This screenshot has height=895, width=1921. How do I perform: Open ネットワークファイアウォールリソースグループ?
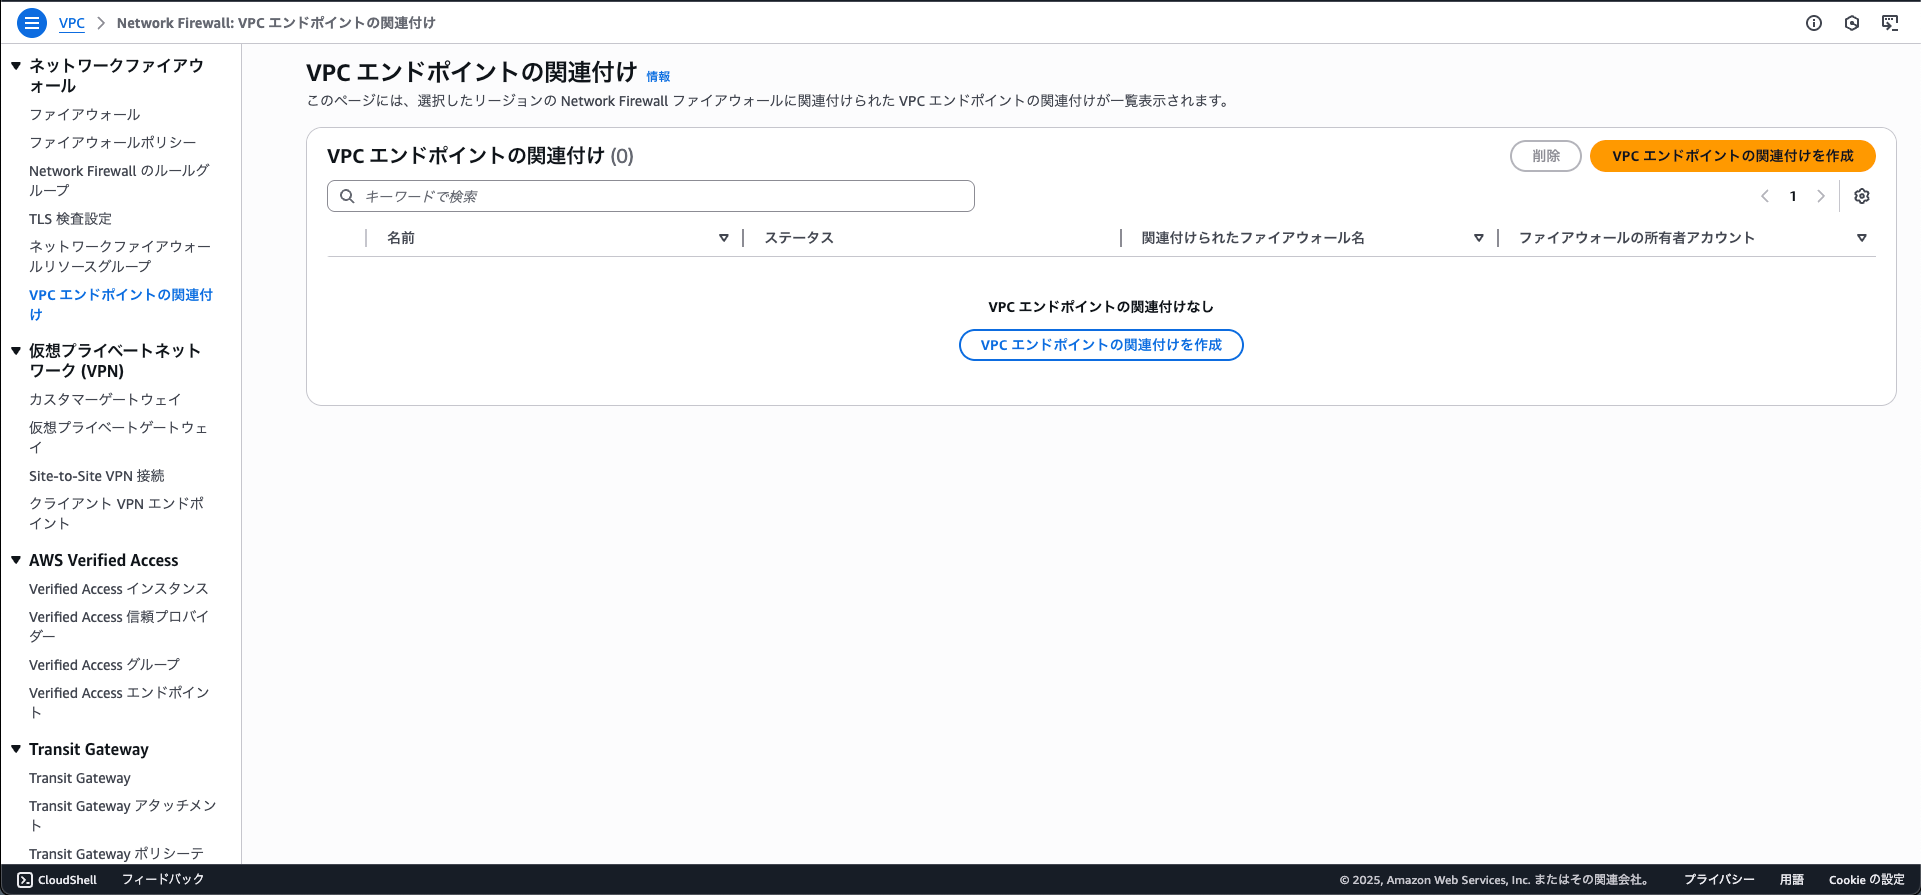[x=120, y=257]
